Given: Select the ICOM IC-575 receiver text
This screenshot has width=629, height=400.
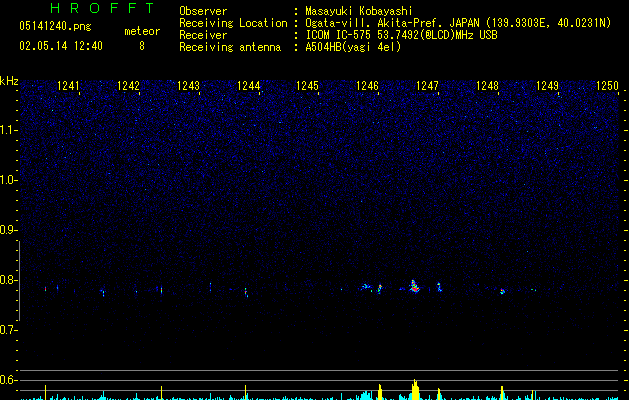Looking at the screenshot, I should 401,35.
